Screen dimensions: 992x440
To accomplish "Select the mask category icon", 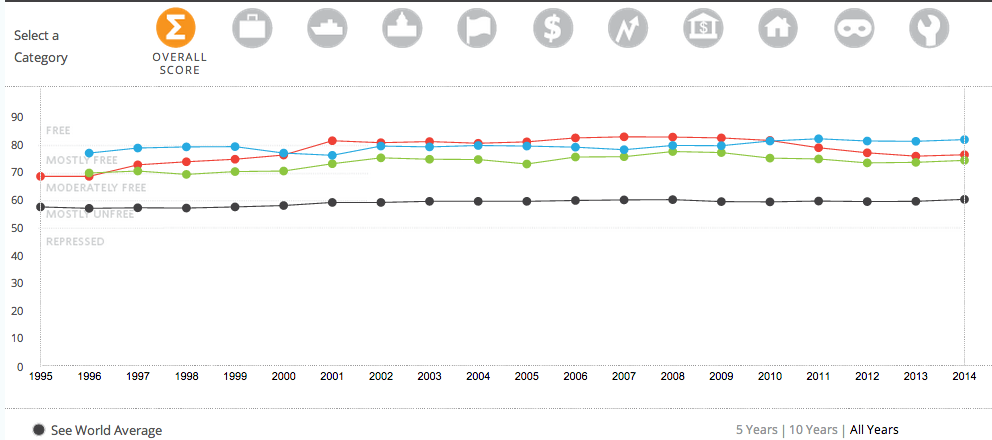I will click(x=854, y=29).
